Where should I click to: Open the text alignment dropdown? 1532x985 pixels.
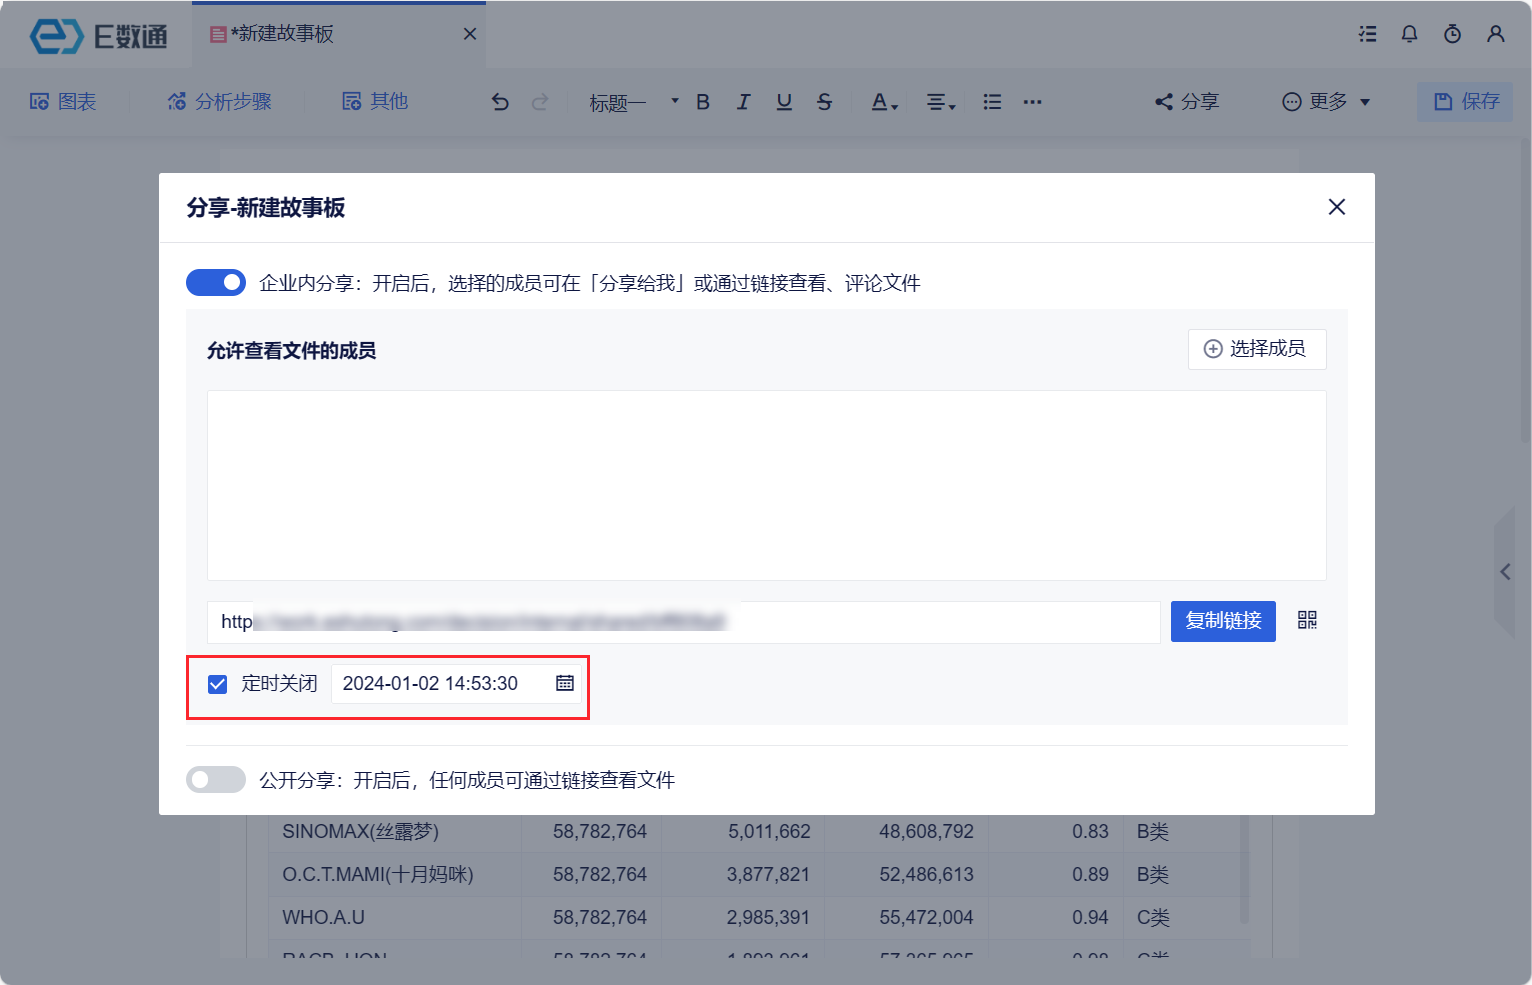pyautogui.click(x=940, y=102)
